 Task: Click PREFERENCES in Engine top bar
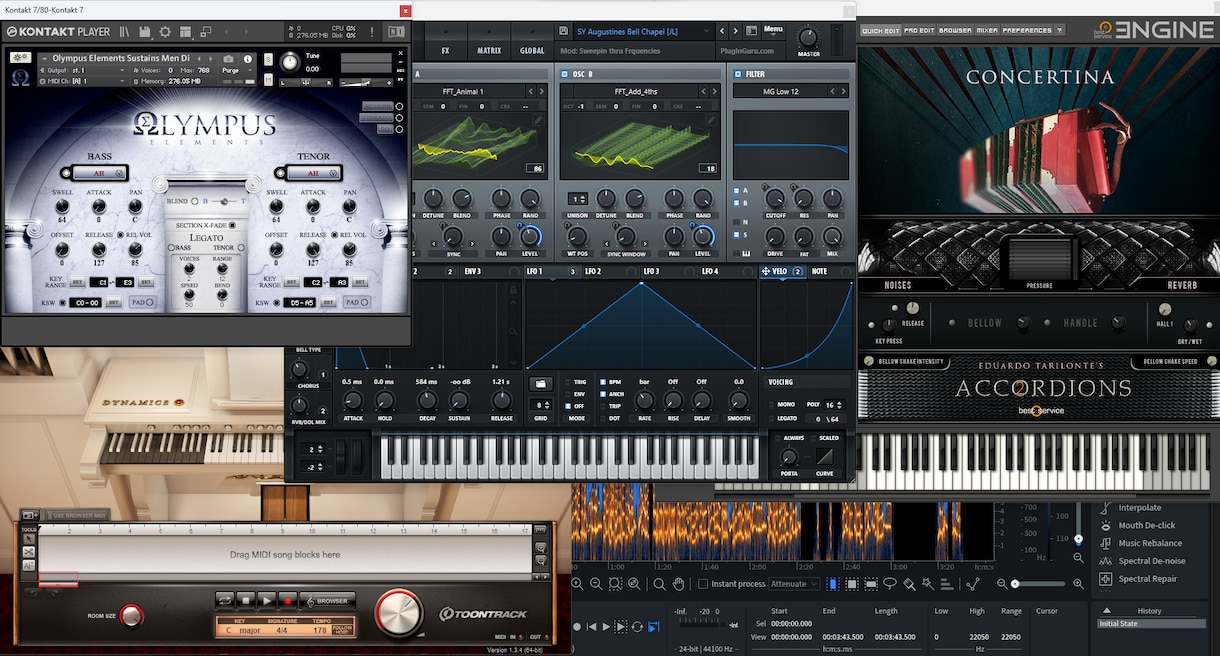pos(1027,31)
